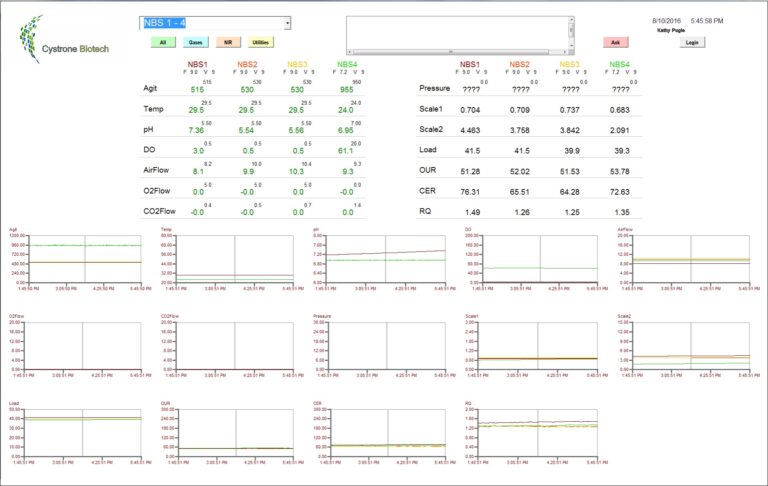Viewport: 768px width, 486px height.
Task: Click the NBS1 header above Agit column
Action: [x=197, y=64]
